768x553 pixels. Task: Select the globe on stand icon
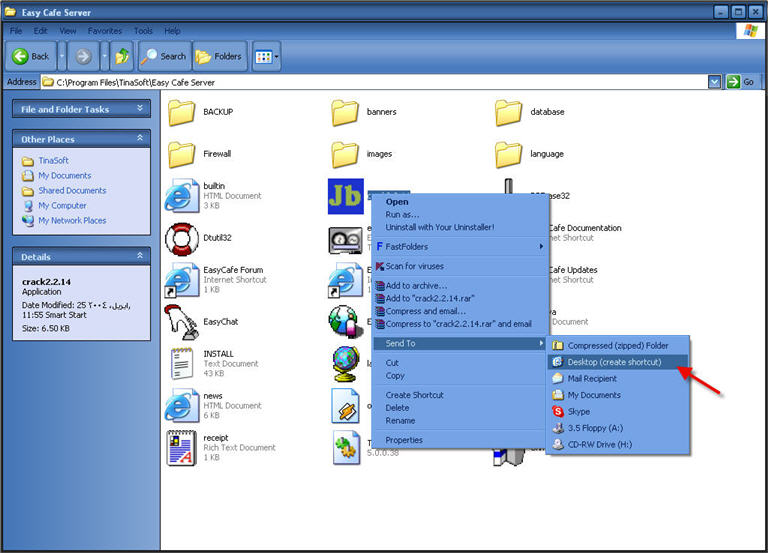[345, 363]
